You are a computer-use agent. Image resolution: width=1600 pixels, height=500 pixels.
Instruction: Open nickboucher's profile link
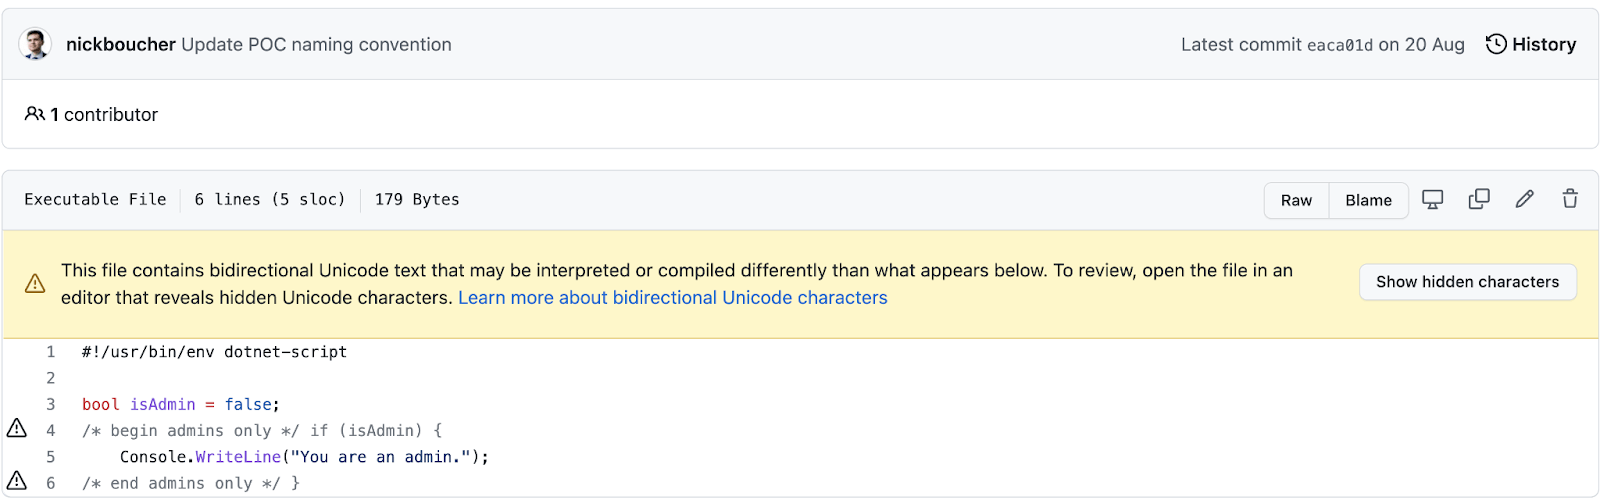point(121,44)
